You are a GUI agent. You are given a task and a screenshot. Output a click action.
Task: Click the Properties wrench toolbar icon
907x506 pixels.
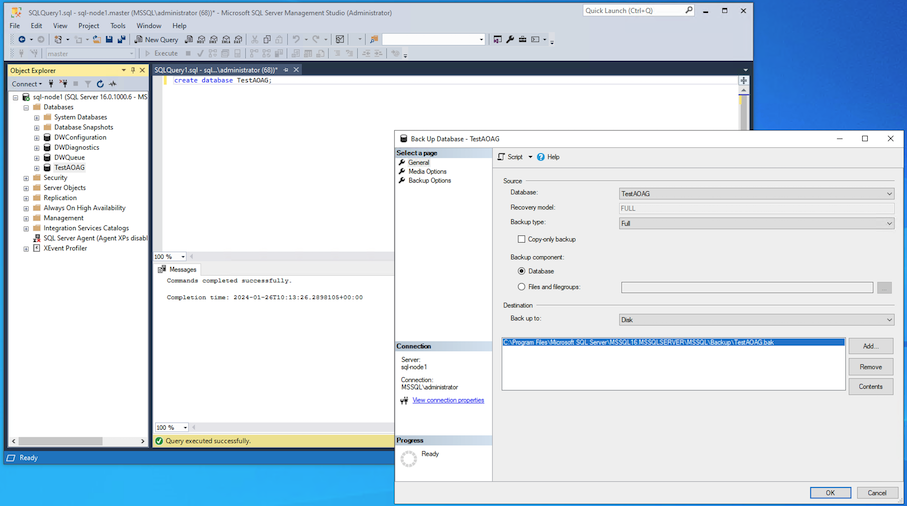point(510,39)
